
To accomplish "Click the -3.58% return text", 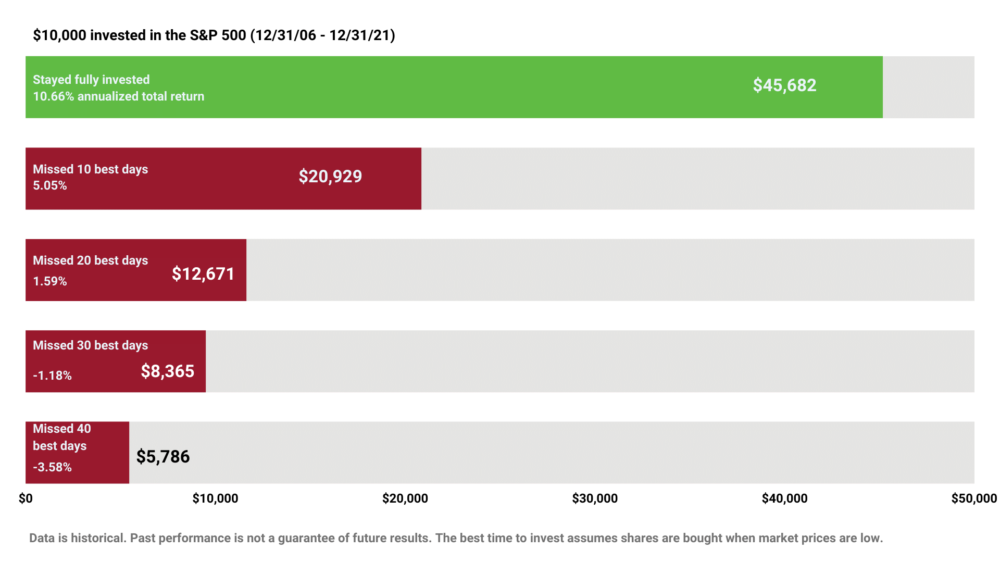I will tap(52, 467).
